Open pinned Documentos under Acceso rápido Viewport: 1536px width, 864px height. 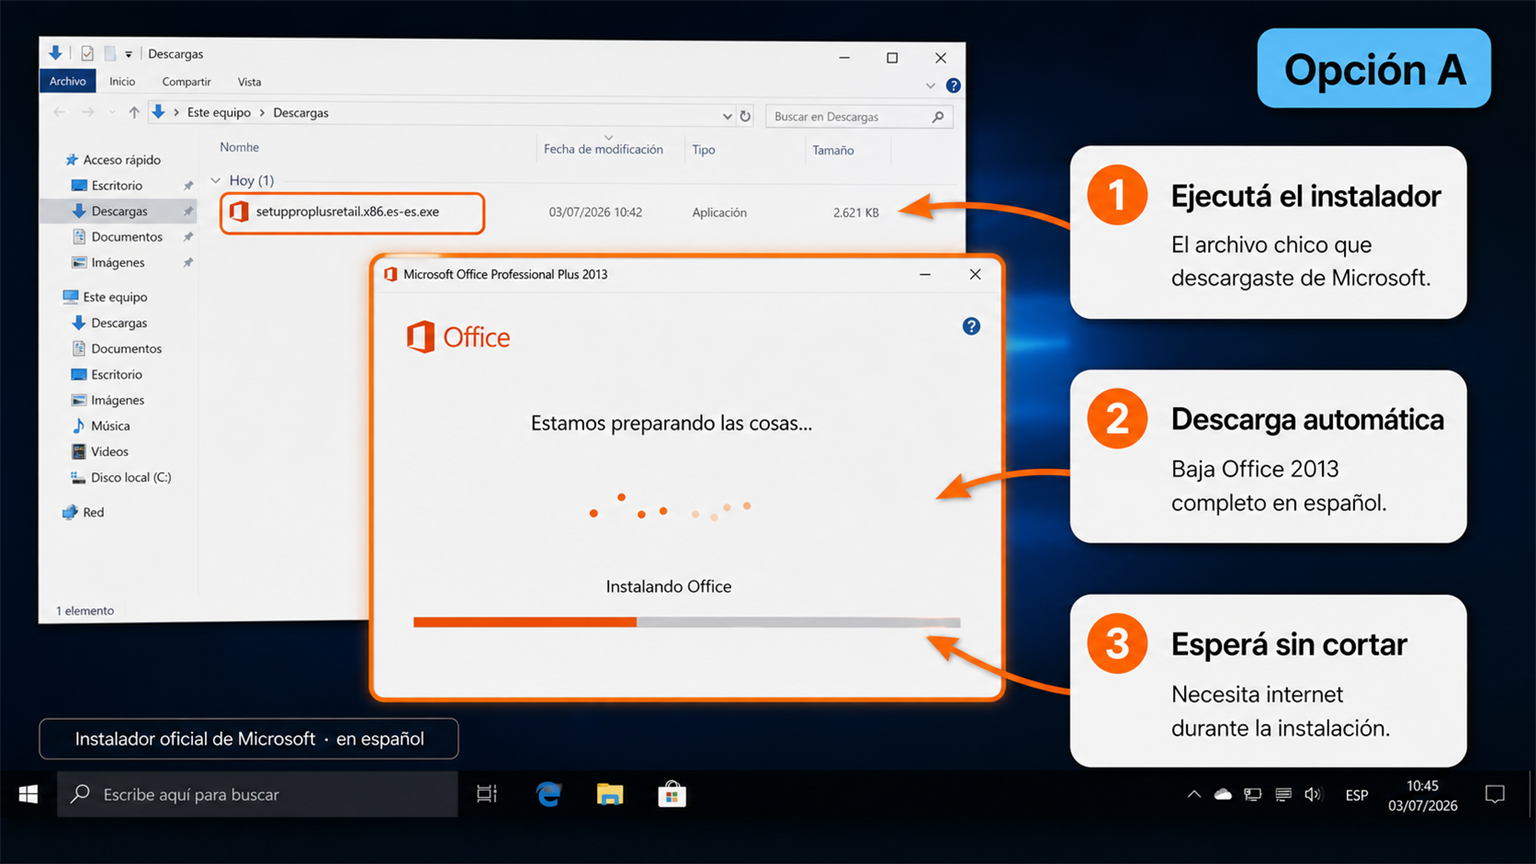click(x=126, y=237)
